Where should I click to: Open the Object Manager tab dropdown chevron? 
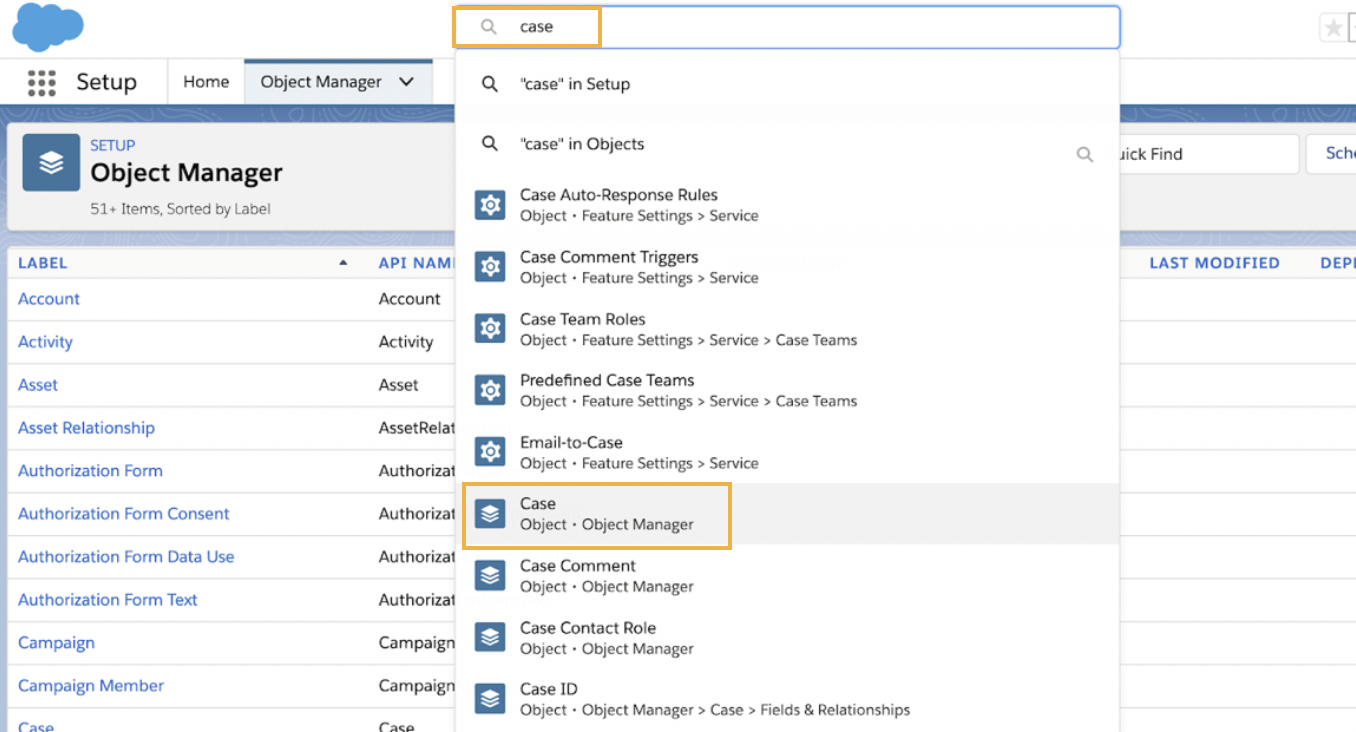pos(406,82)
